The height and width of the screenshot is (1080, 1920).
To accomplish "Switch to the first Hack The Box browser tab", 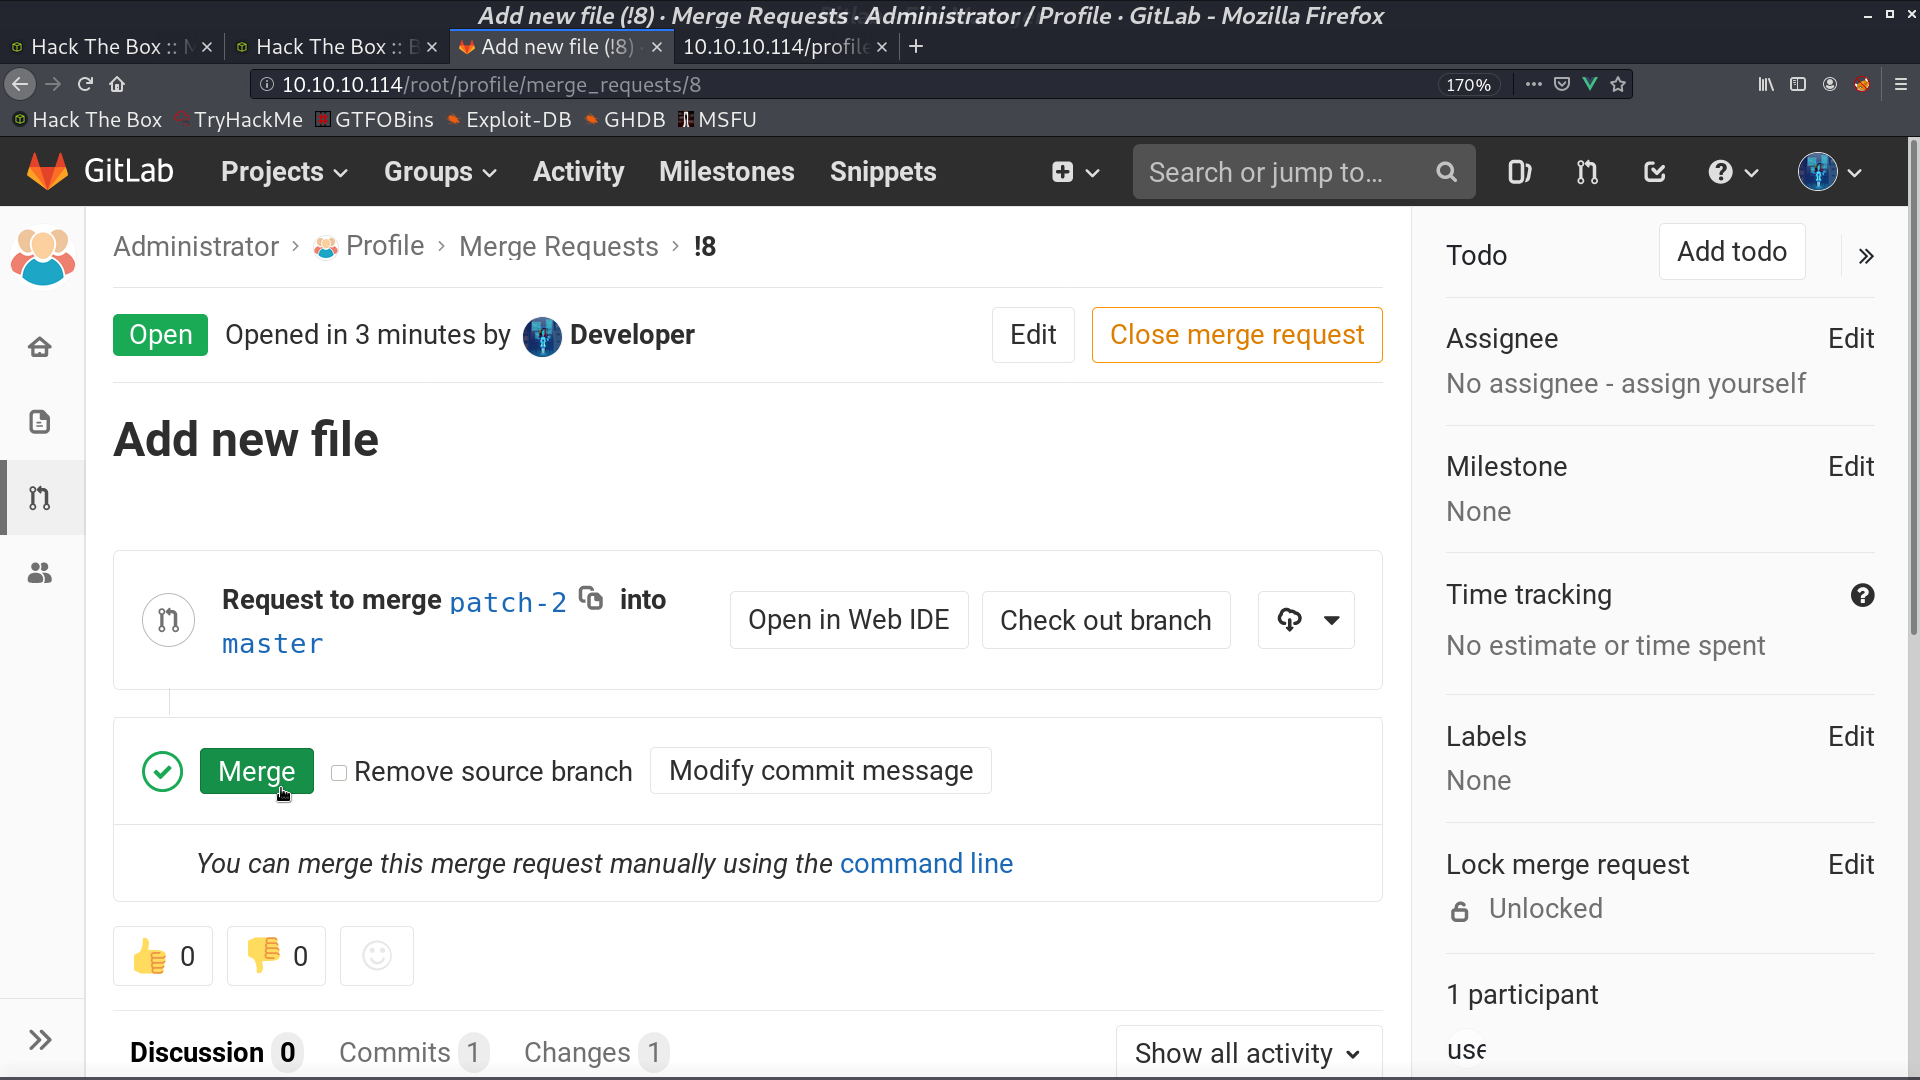I will click(x=110, y=46).
